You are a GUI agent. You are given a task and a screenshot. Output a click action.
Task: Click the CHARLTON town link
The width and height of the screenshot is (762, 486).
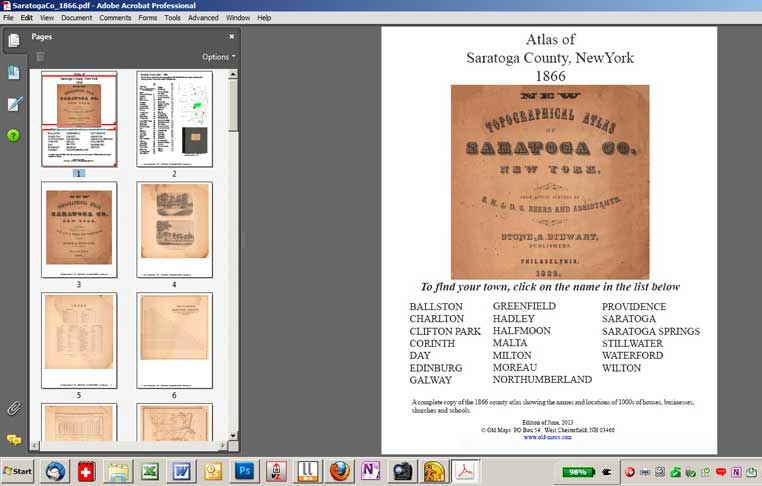pos(436,319)
